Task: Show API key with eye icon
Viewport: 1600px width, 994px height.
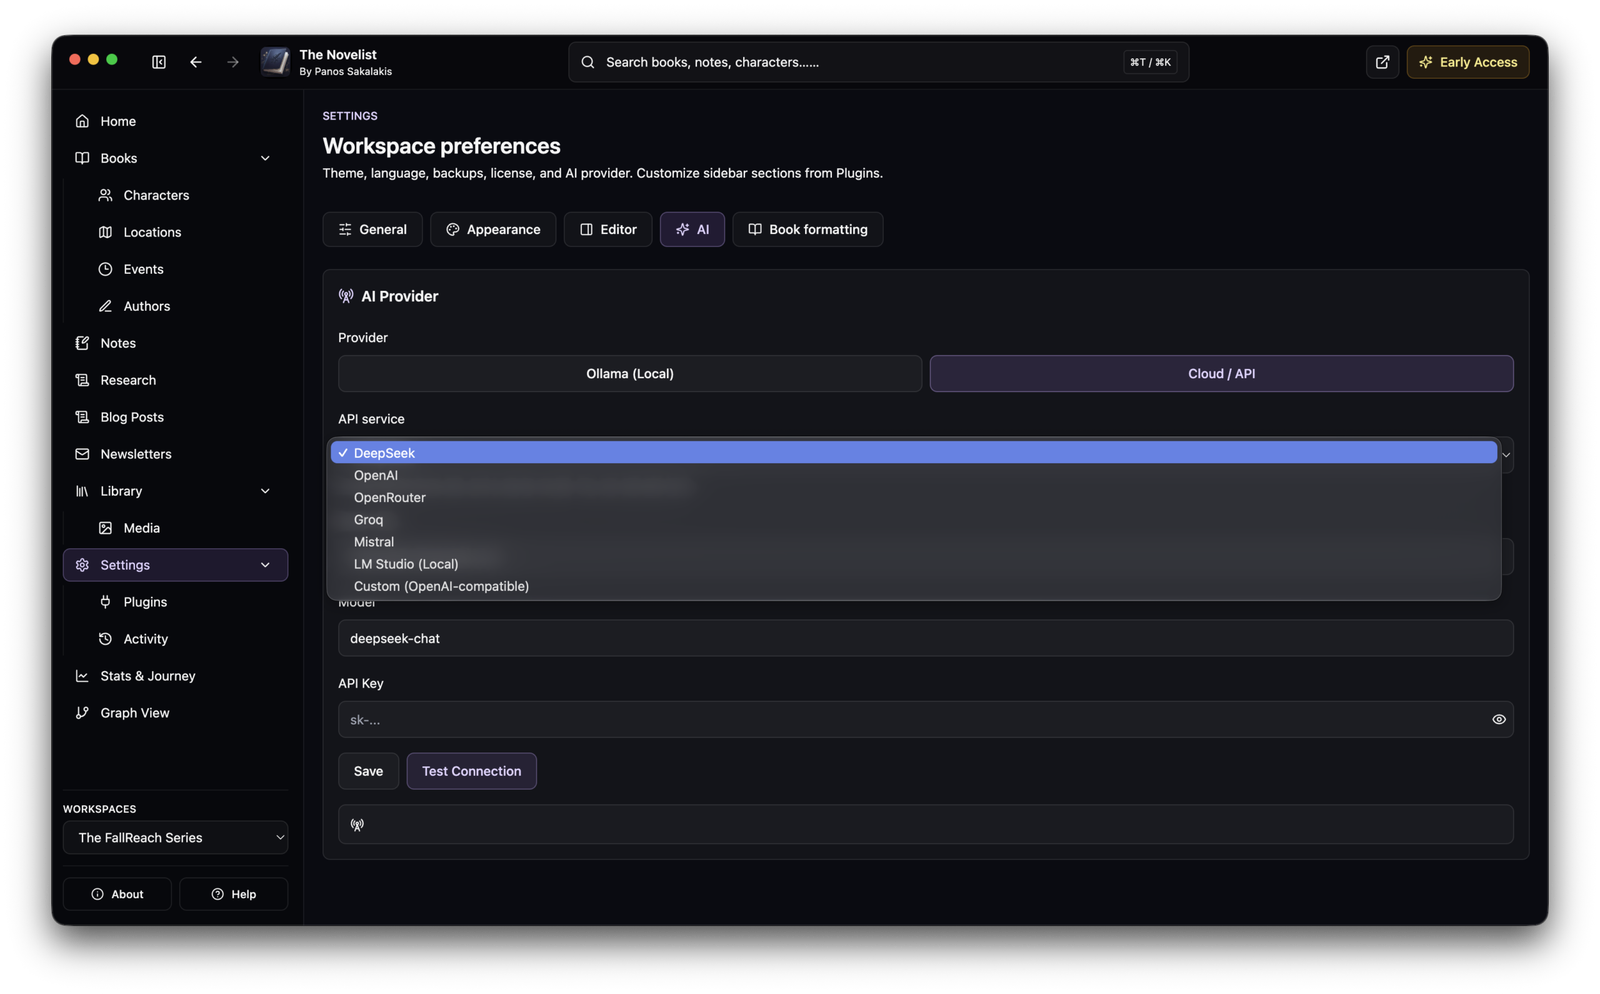Action: click(1498, 720)
